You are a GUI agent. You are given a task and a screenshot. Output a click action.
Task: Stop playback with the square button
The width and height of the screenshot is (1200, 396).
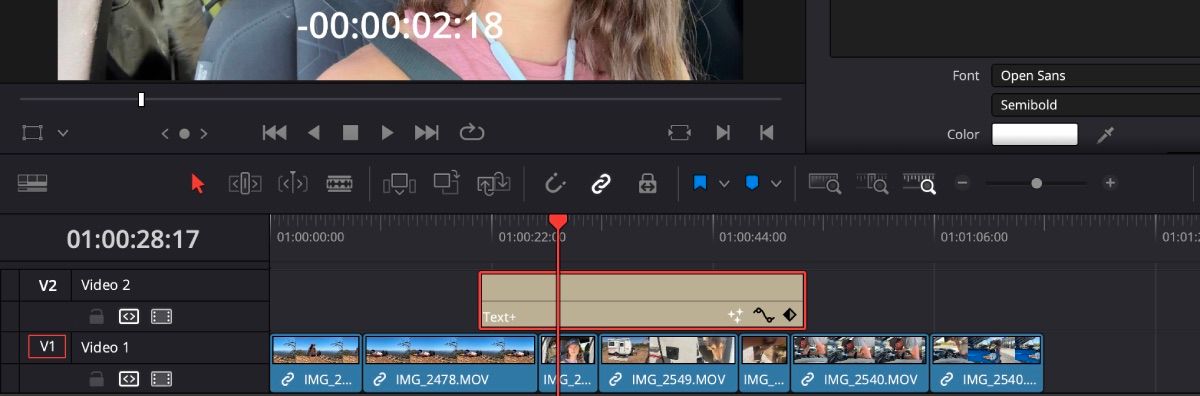pos(350,132)
